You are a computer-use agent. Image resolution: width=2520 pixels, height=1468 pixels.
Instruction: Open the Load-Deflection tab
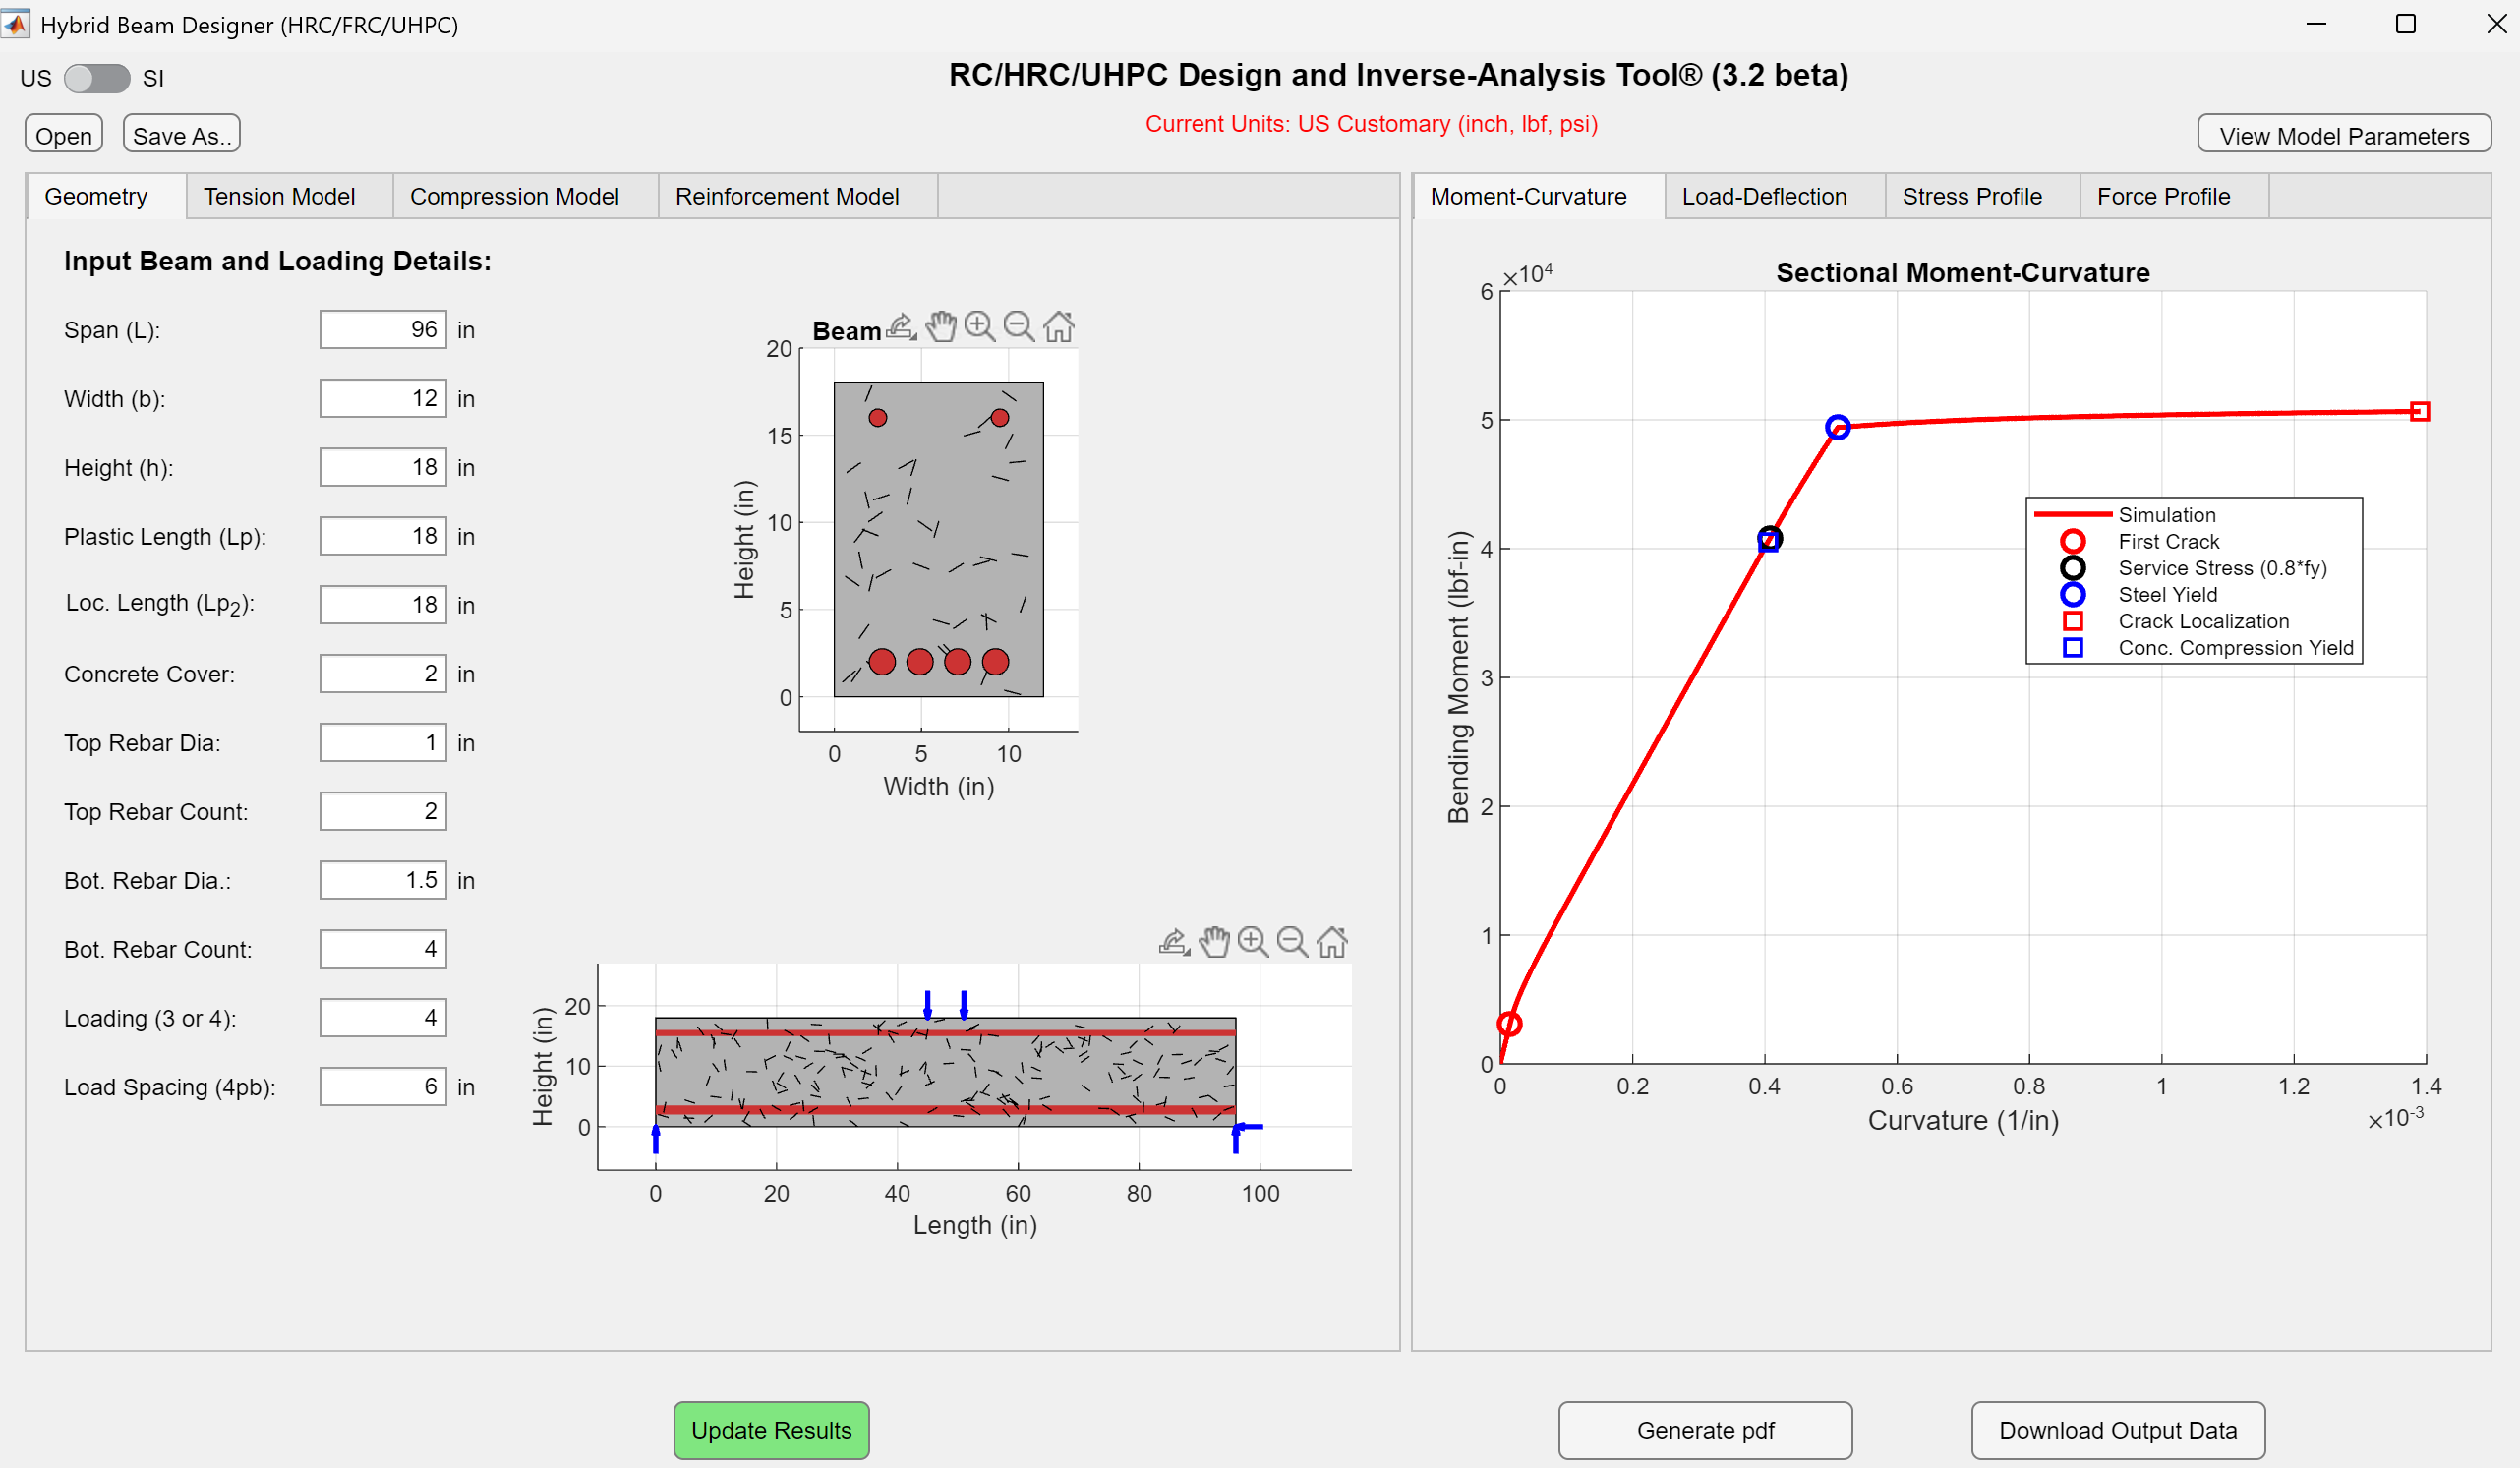pyautogui.click(x=1763, y=196)
